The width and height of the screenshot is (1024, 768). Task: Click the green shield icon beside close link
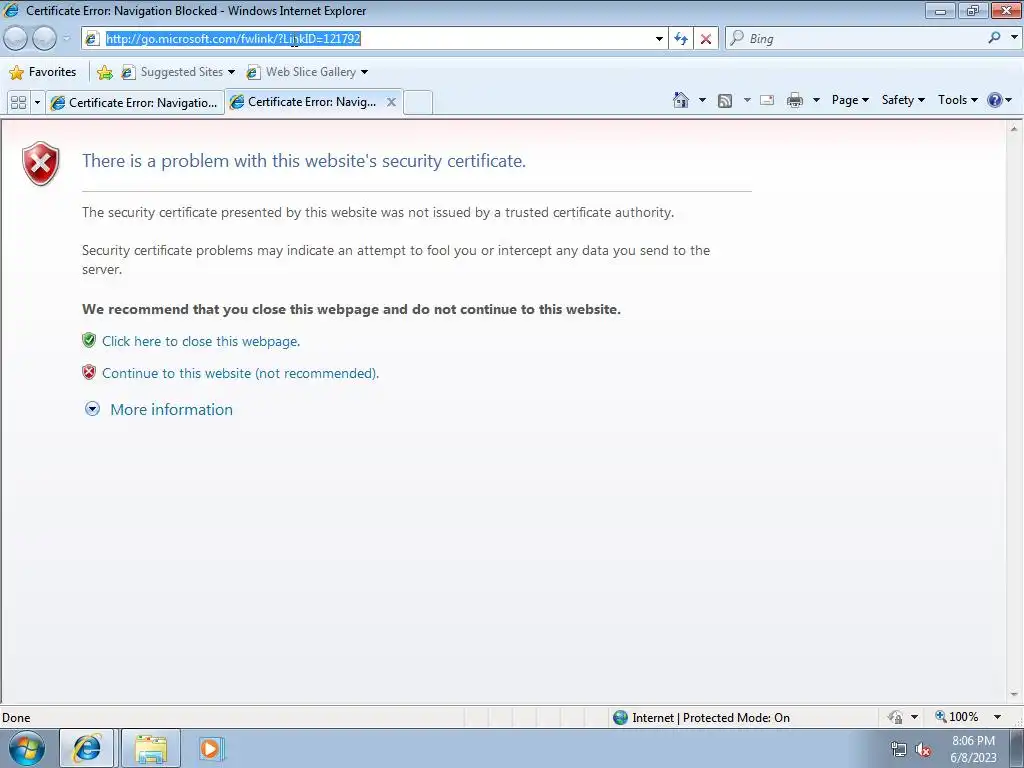click(x=89, y=340)
